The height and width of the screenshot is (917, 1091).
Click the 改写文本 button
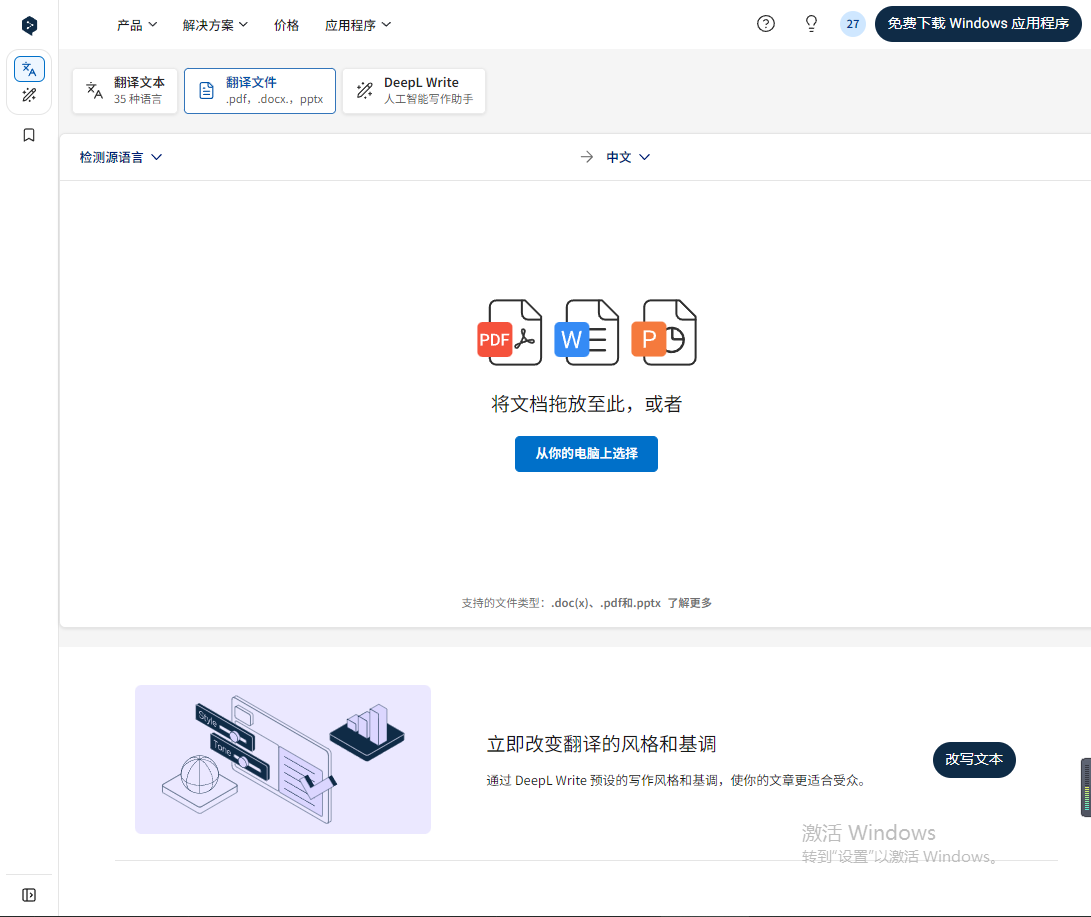point(973,760)
